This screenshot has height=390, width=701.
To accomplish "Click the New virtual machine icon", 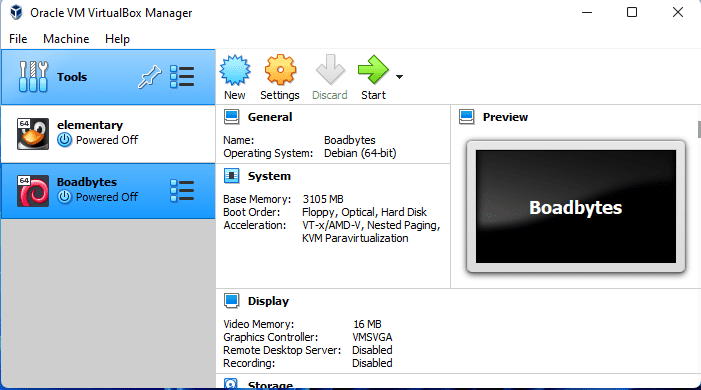I will click(x=235, y=70).
